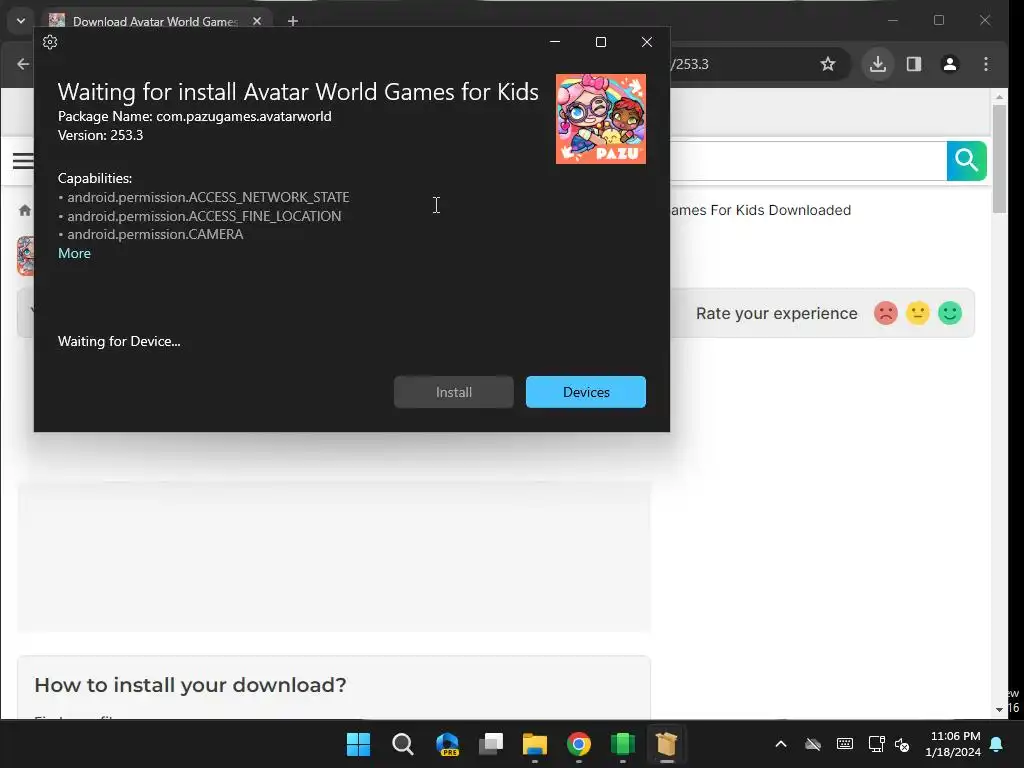Open Task View on taskbar
This screenshot has width=1024, height=768.
tap(491, 744)
